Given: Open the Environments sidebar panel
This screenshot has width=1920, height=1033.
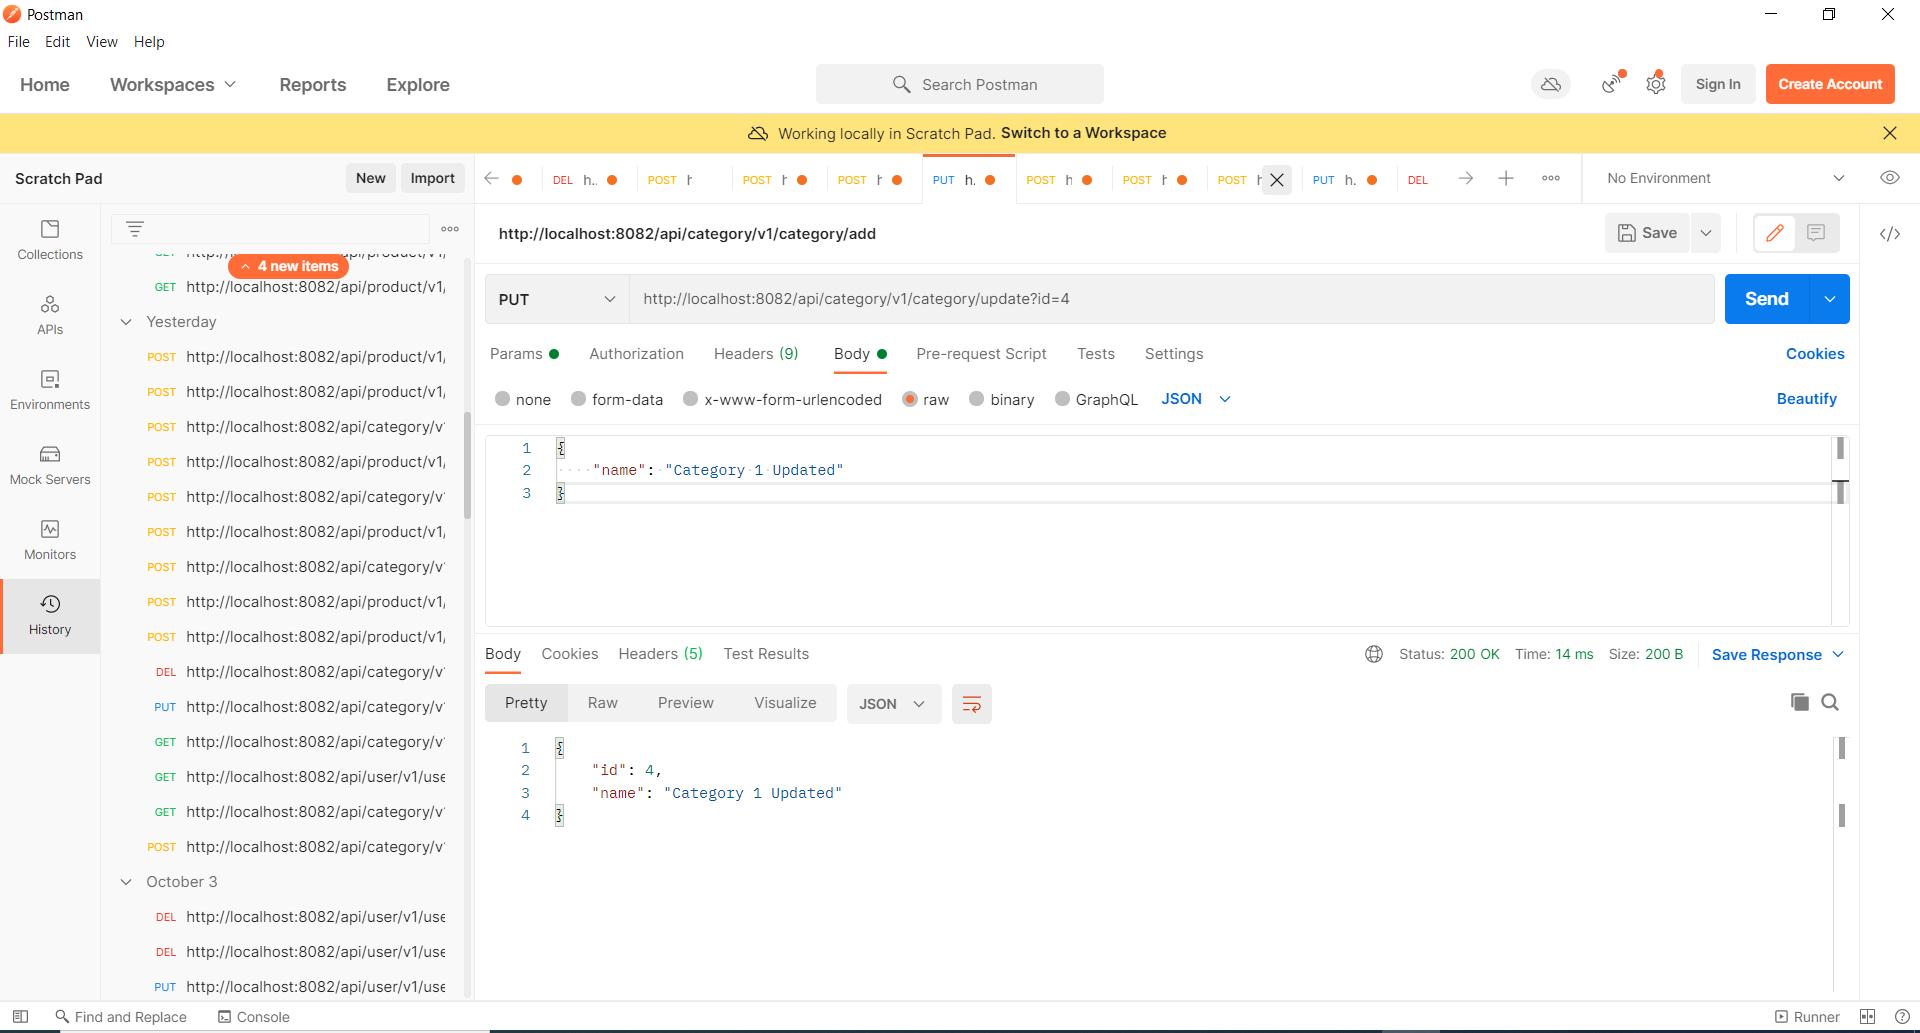Looking at the screenshot, I should [x=50, y=390].
